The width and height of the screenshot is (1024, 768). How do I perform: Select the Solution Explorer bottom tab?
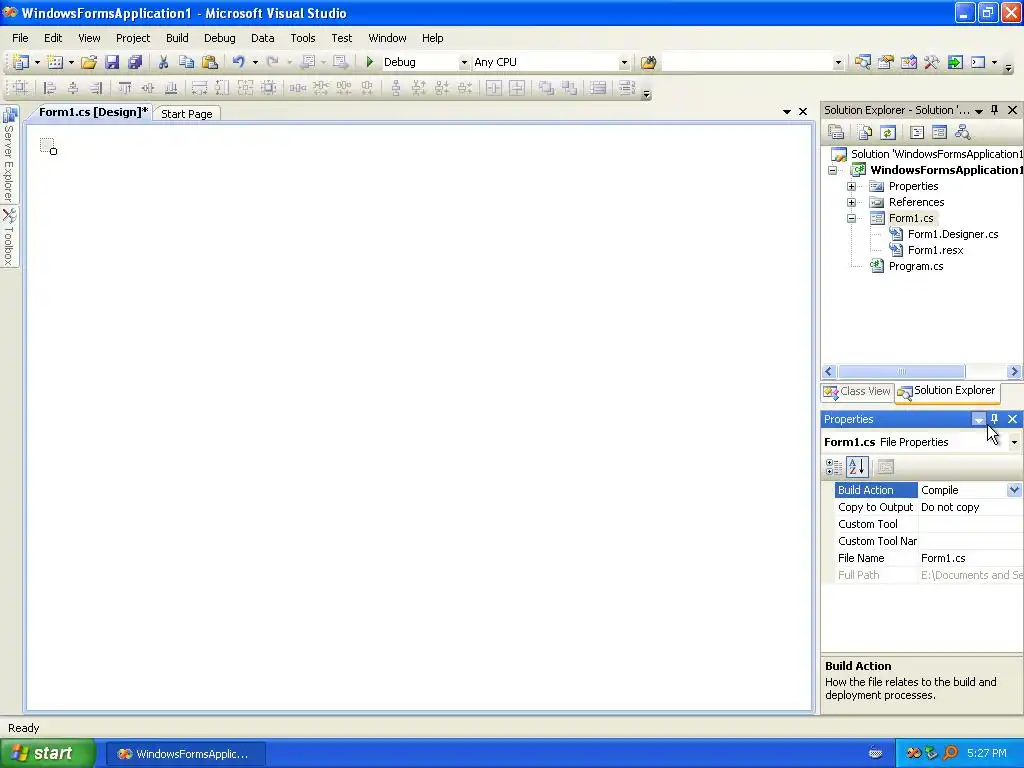(x=947, y=391)
